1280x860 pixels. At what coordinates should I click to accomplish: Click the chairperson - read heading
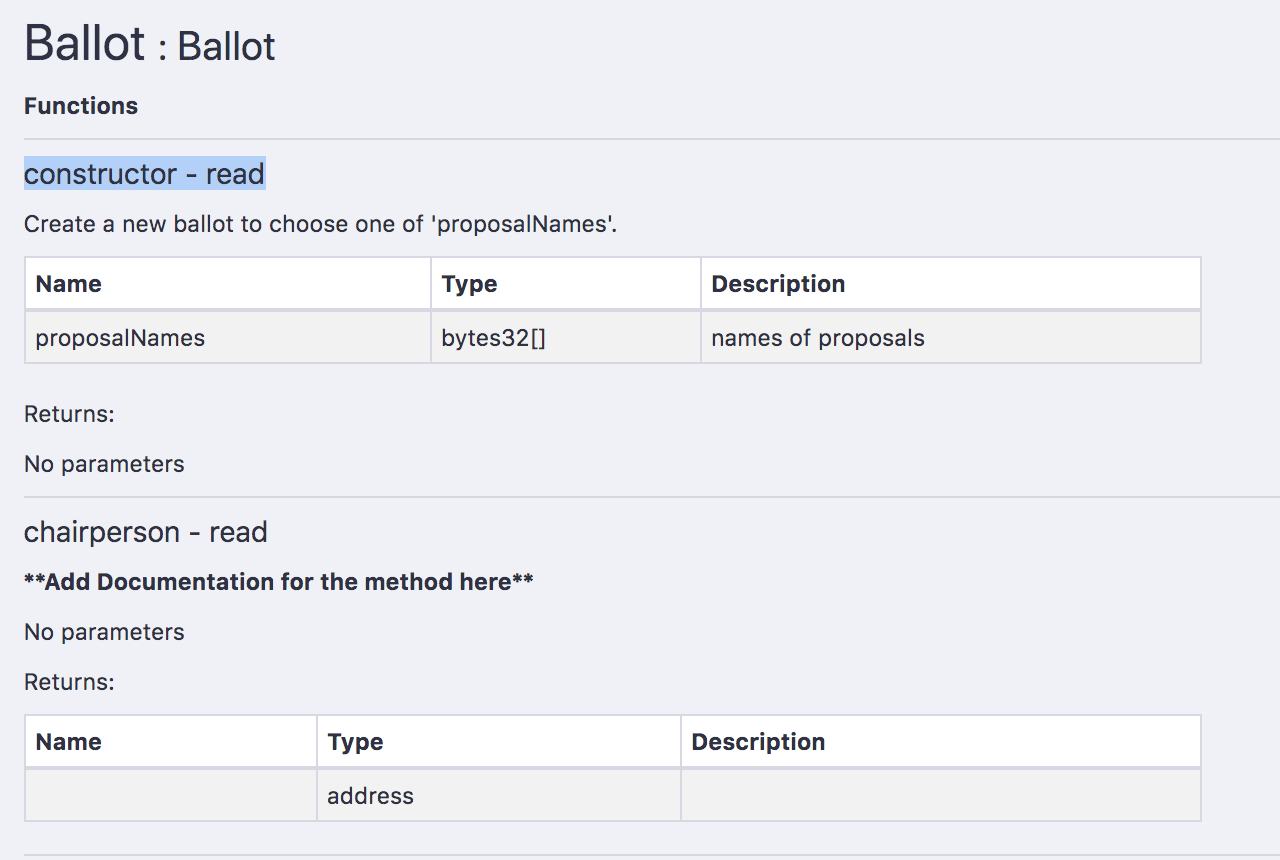click(146, 532)
